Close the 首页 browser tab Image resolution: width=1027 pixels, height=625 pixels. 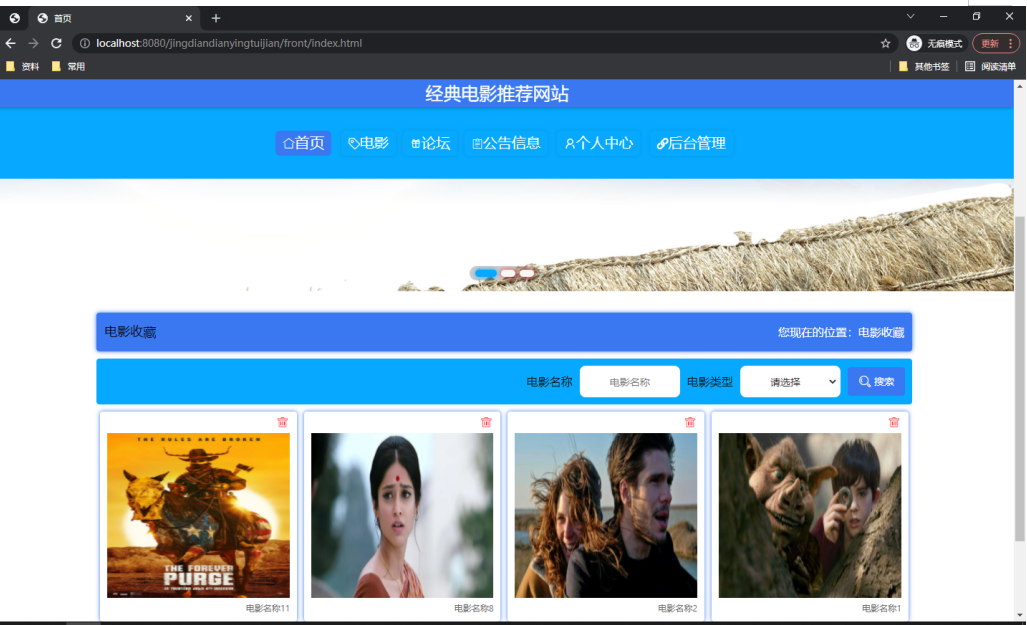click(189, 18)
